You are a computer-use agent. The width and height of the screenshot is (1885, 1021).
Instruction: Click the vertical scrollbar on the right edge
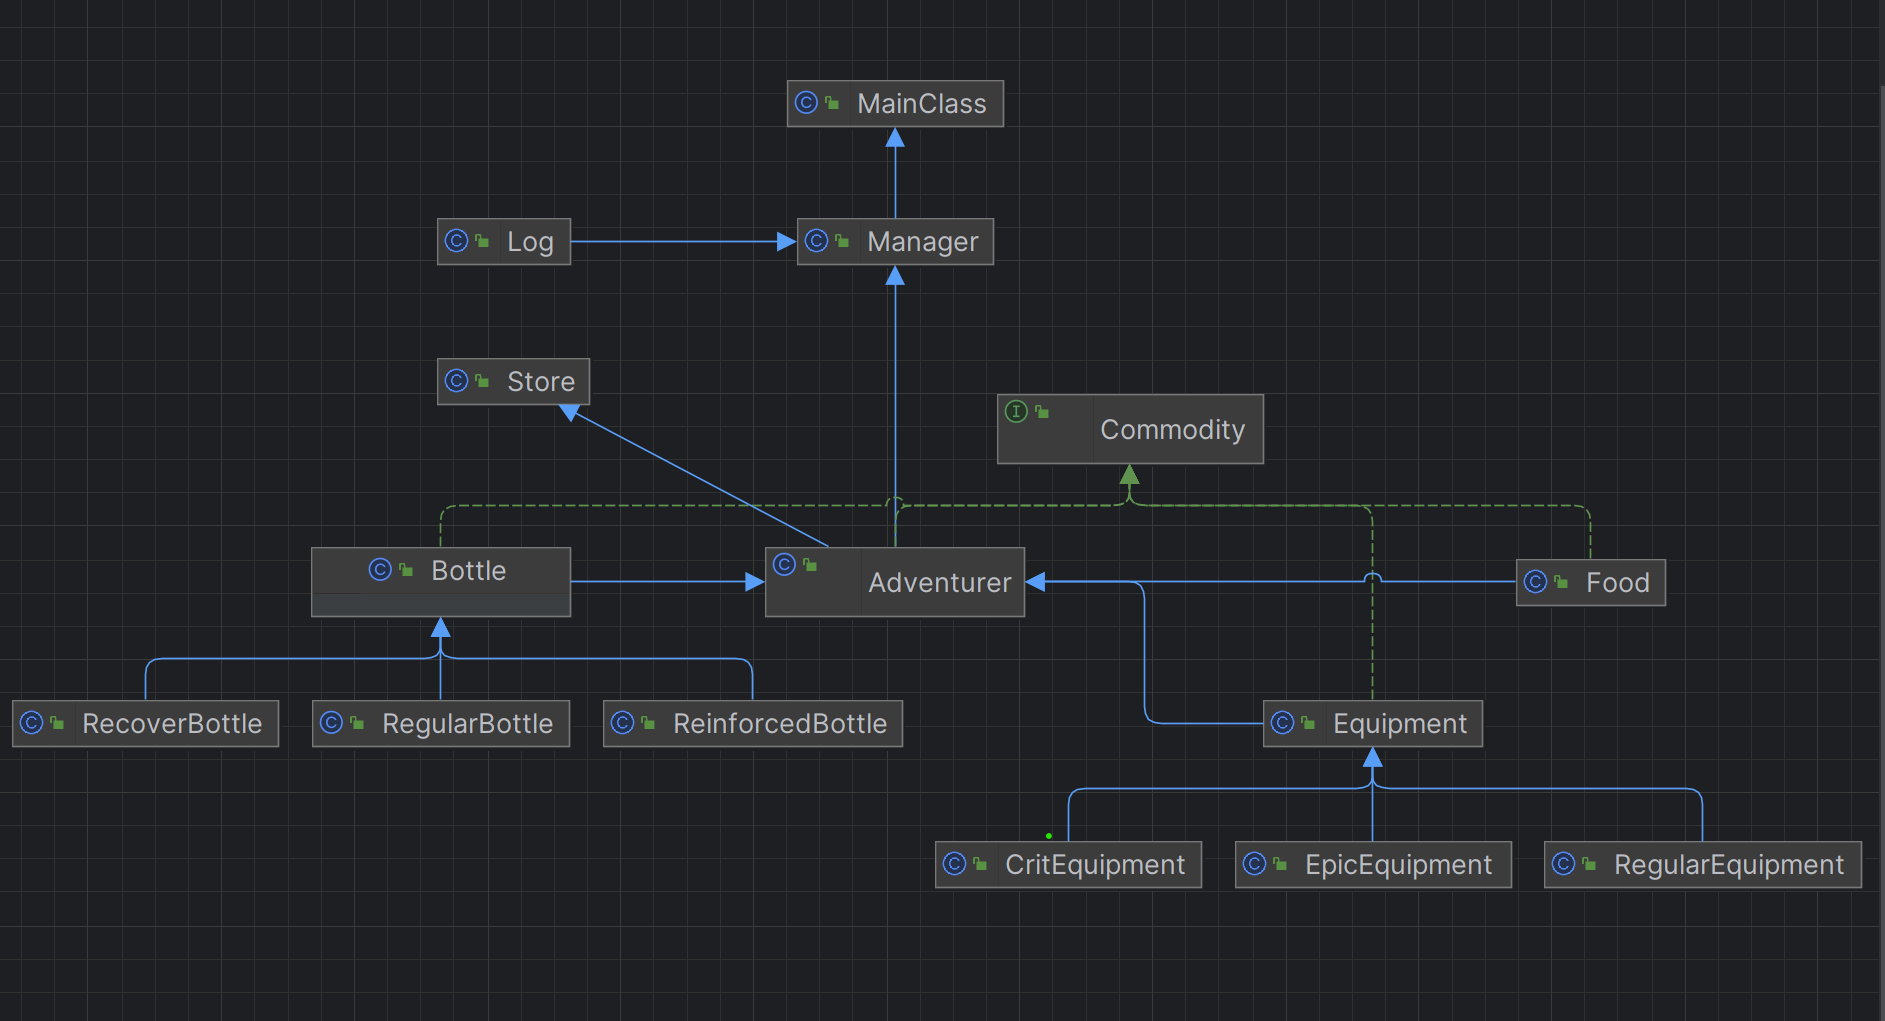1881,500
